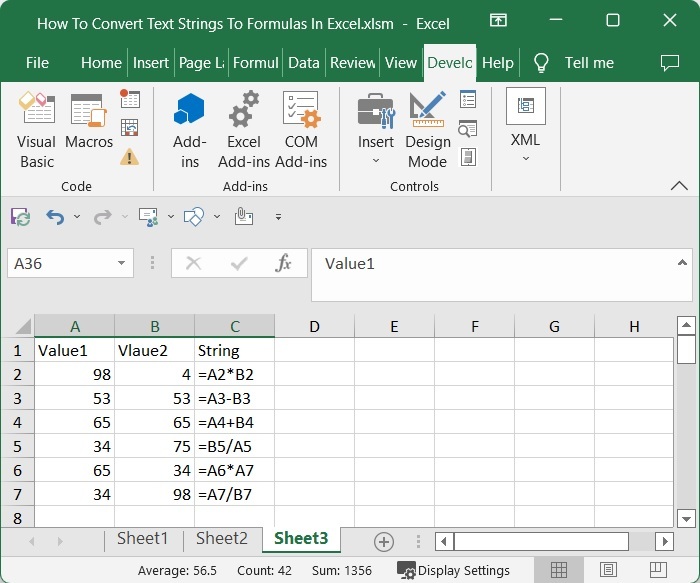This screenshot has height=583, width=700.
Task: Switch to the Sheet1 tab
Action: (x=142, y=539)
